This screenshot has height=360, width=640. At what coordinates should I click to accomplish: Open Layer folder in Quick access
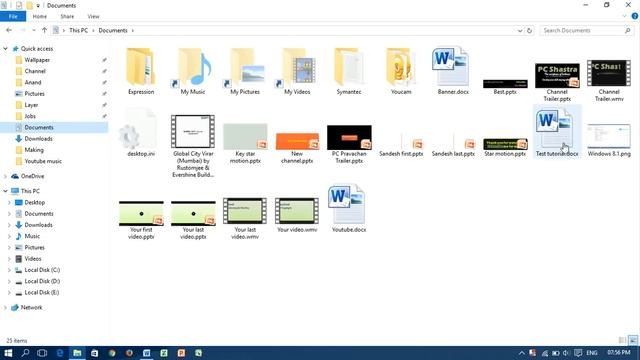point(31,105)
